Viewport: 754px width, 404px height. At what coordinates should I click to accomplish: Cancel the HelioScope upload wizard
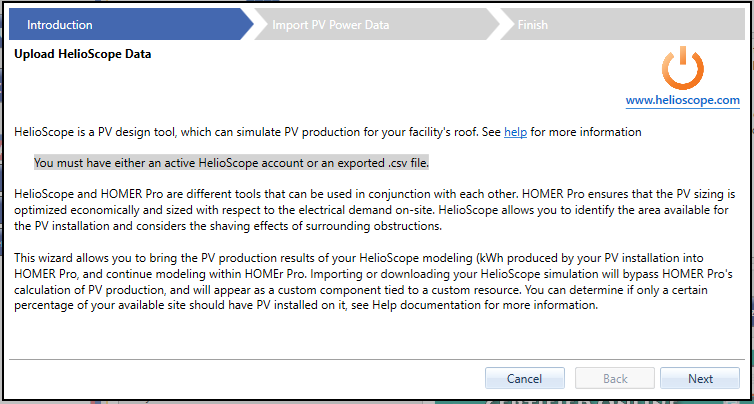pos(525,379)
